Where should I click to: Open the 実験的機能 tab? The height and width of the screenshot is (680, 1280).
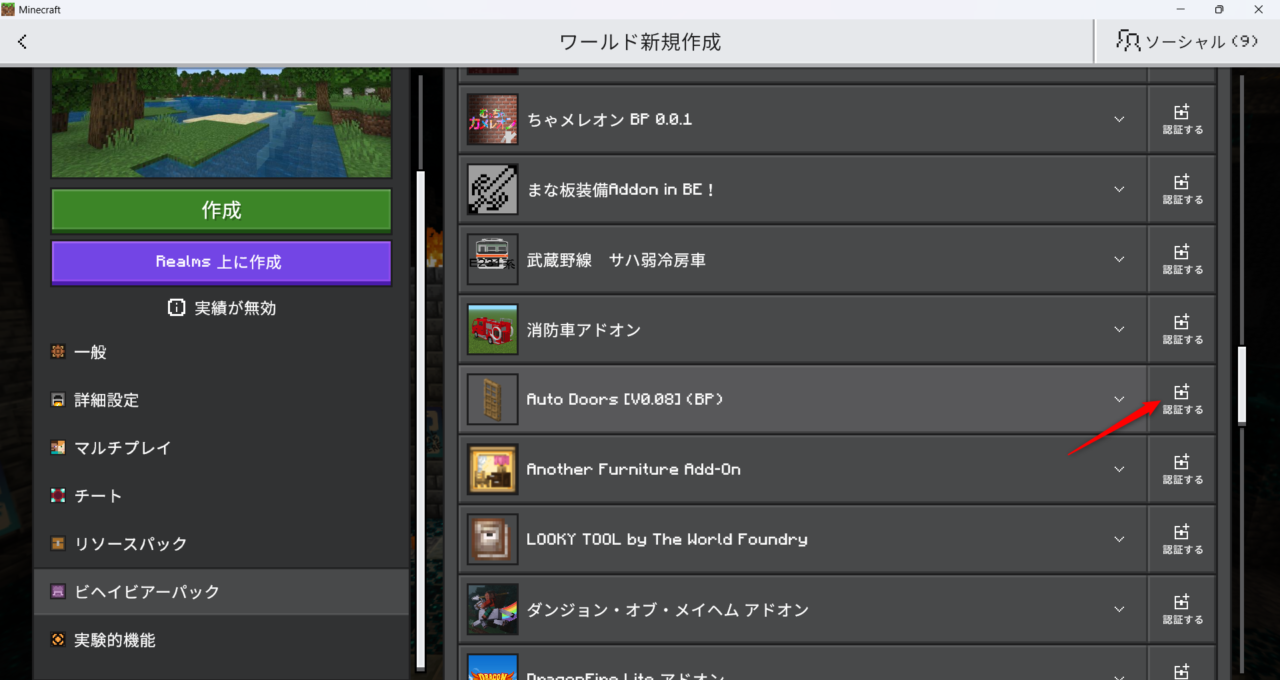tap(221, 640)
